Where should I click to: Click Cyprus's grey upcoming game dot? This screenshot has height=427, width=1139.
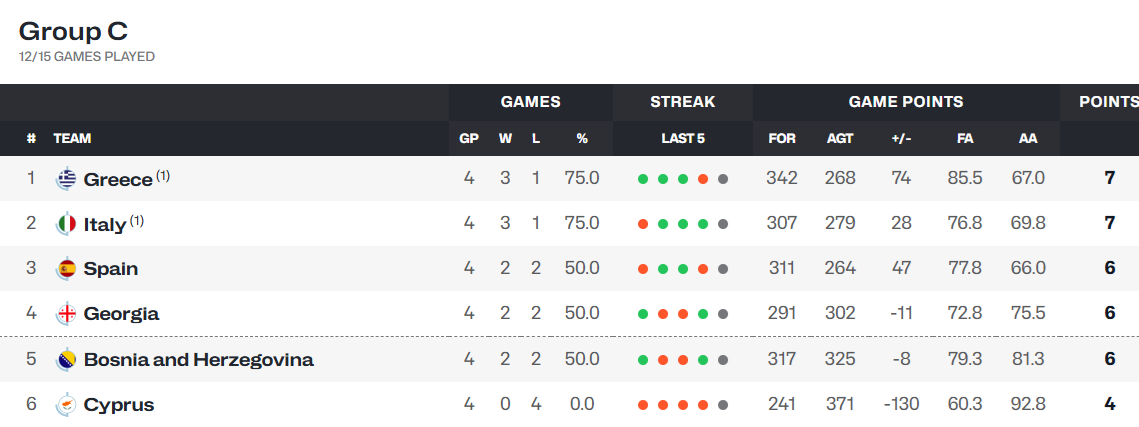[722, 405]
